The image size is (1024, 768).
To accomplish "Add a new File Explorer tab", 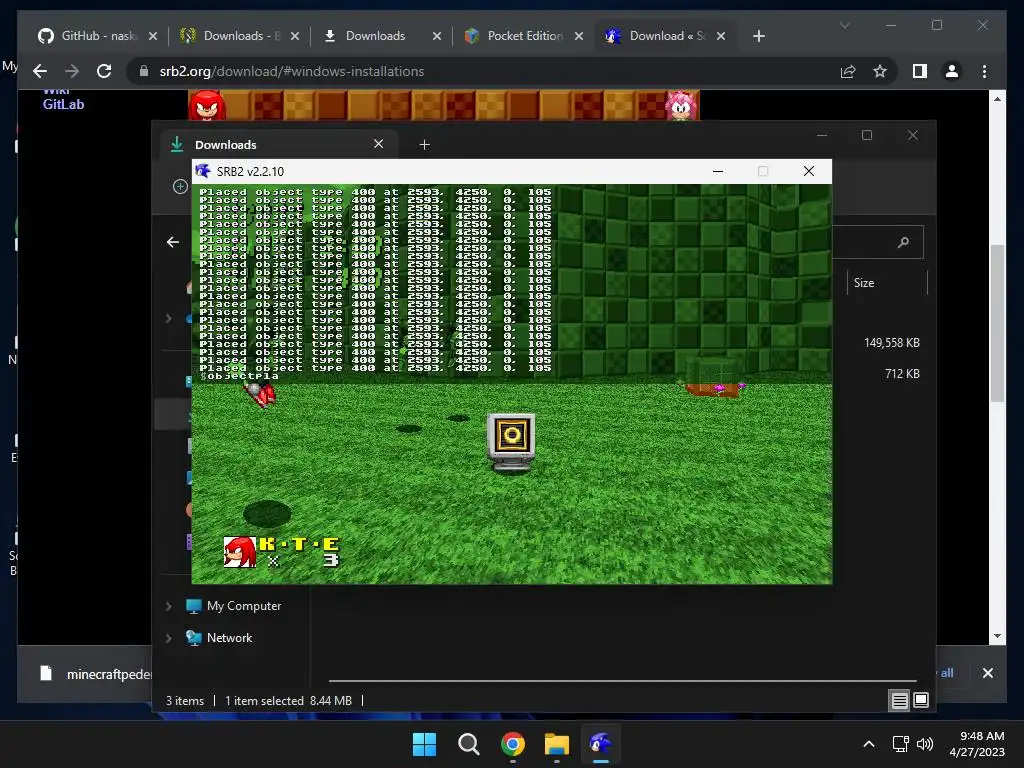I will tap(424, 144).
